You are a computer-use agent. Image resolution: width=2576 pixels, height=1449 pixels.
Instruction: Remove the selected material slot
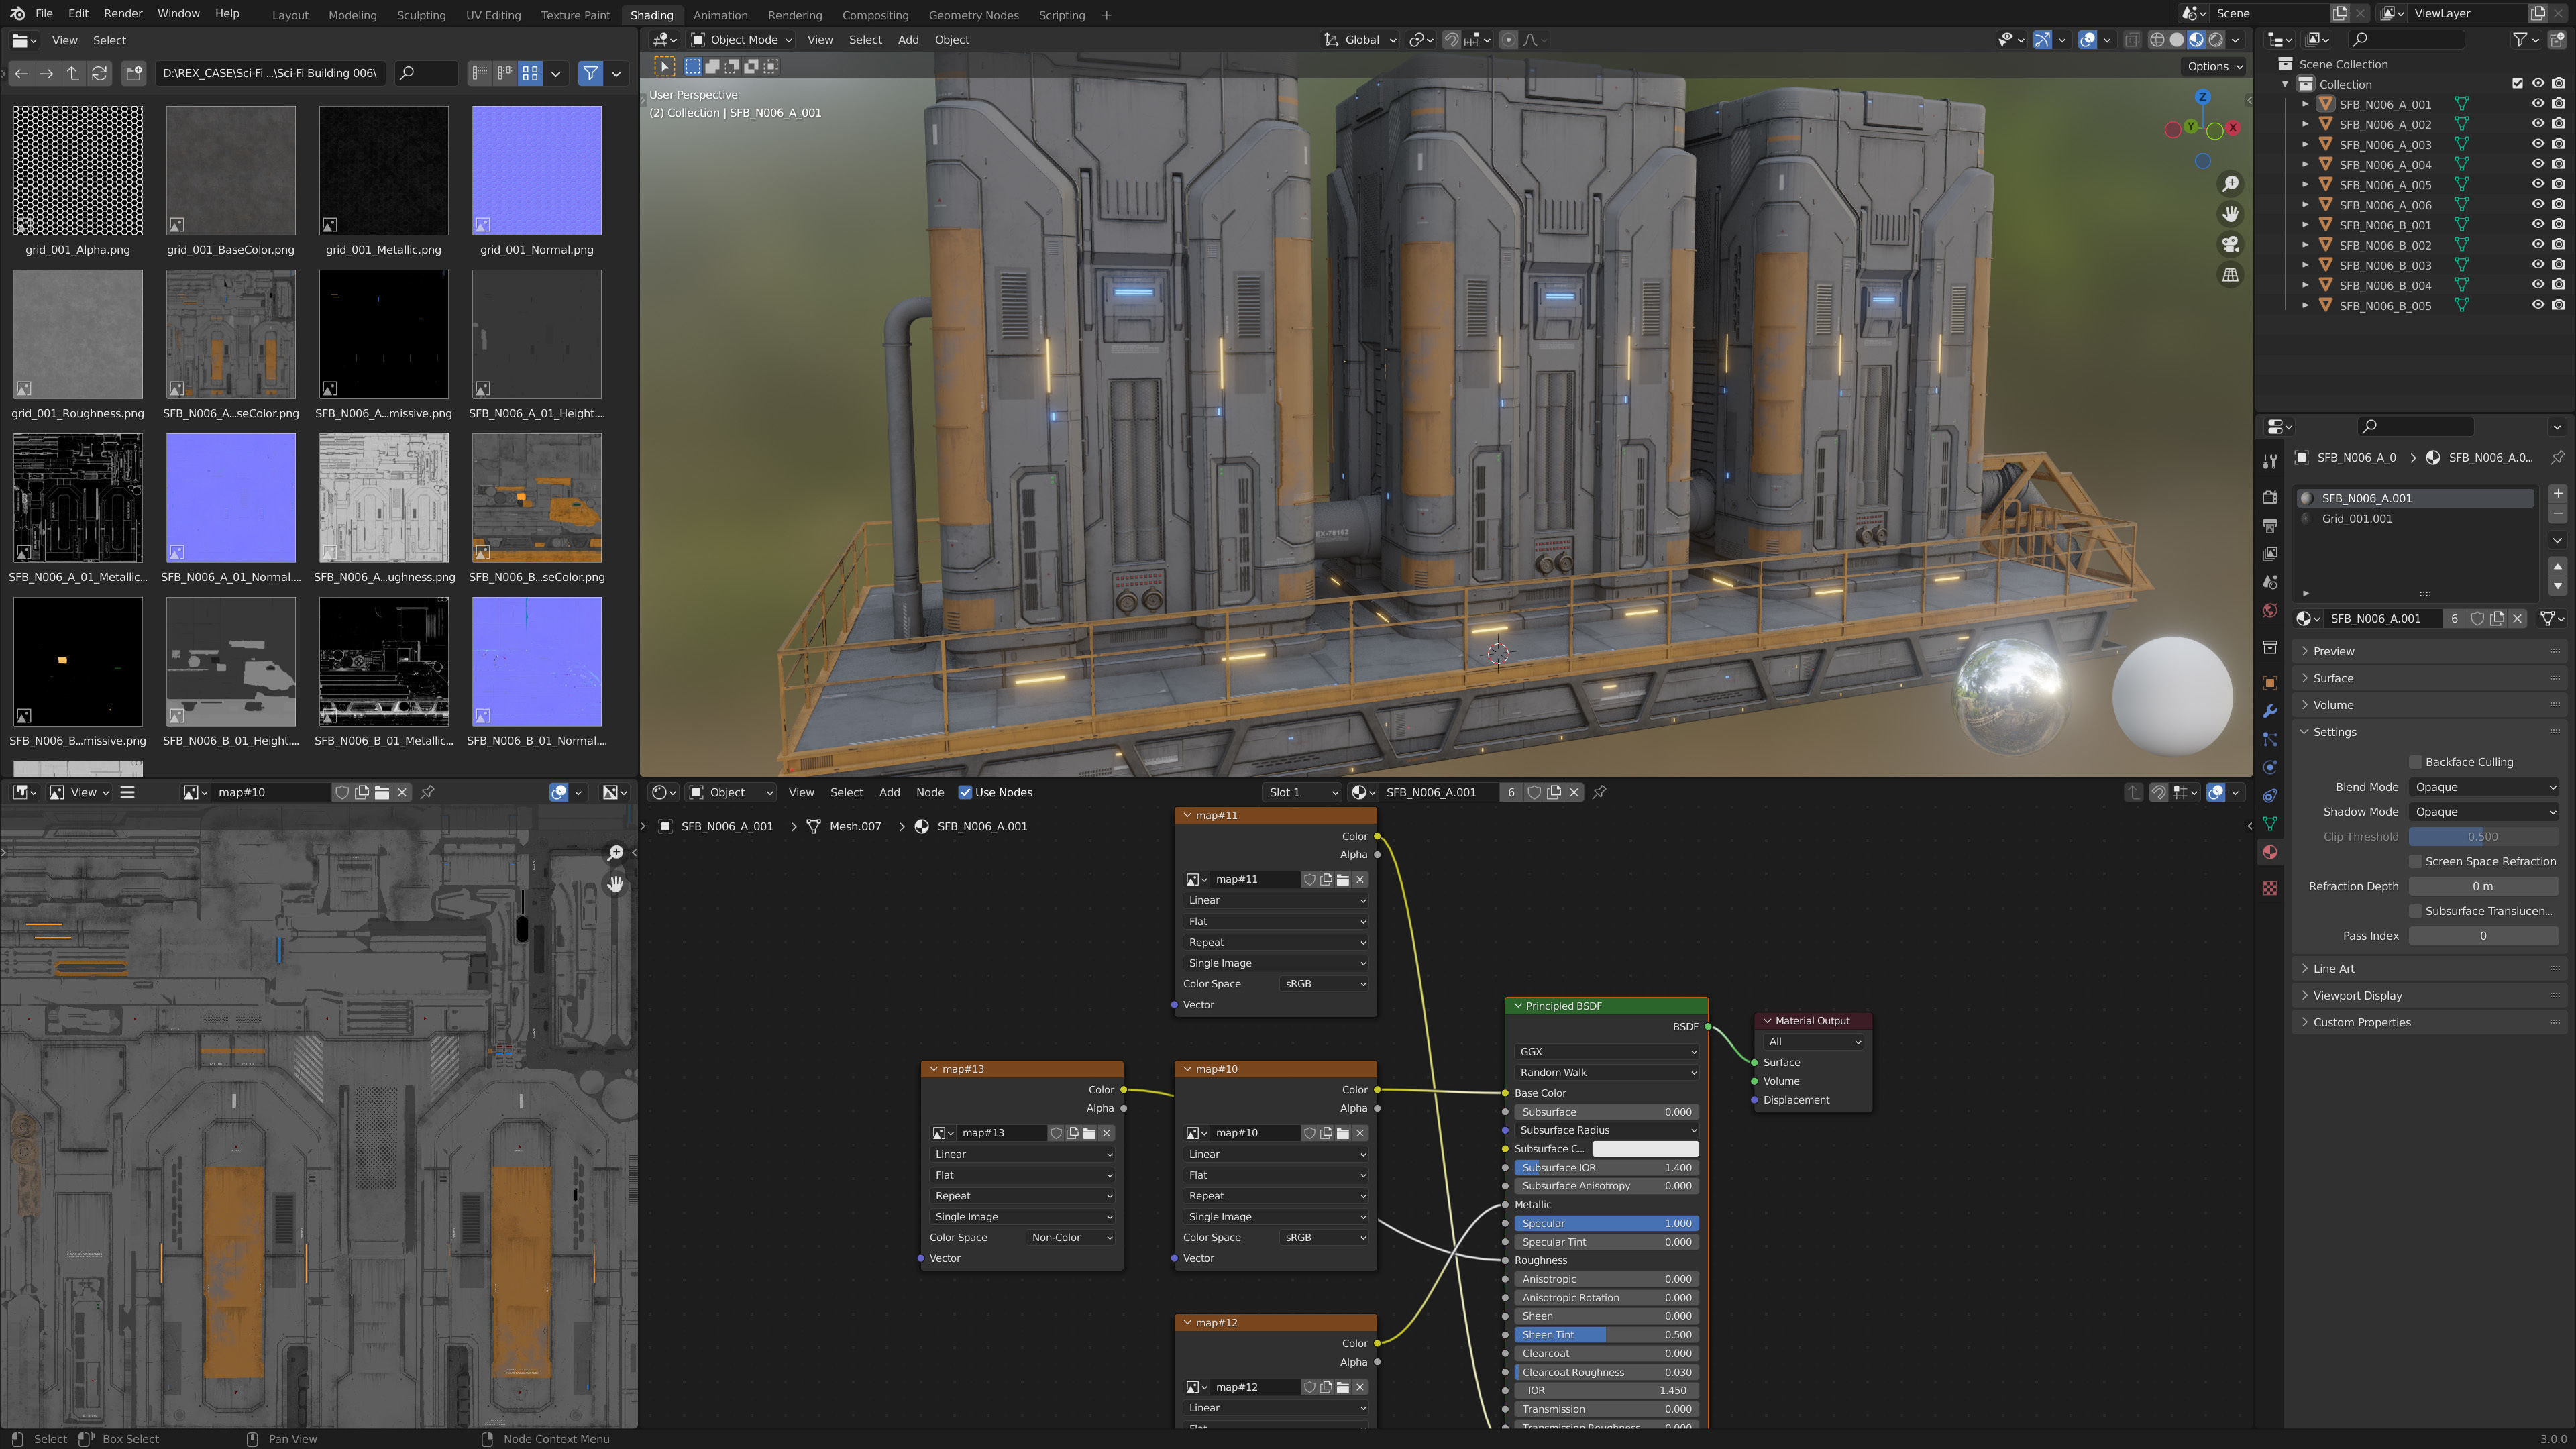[2558, 514]
